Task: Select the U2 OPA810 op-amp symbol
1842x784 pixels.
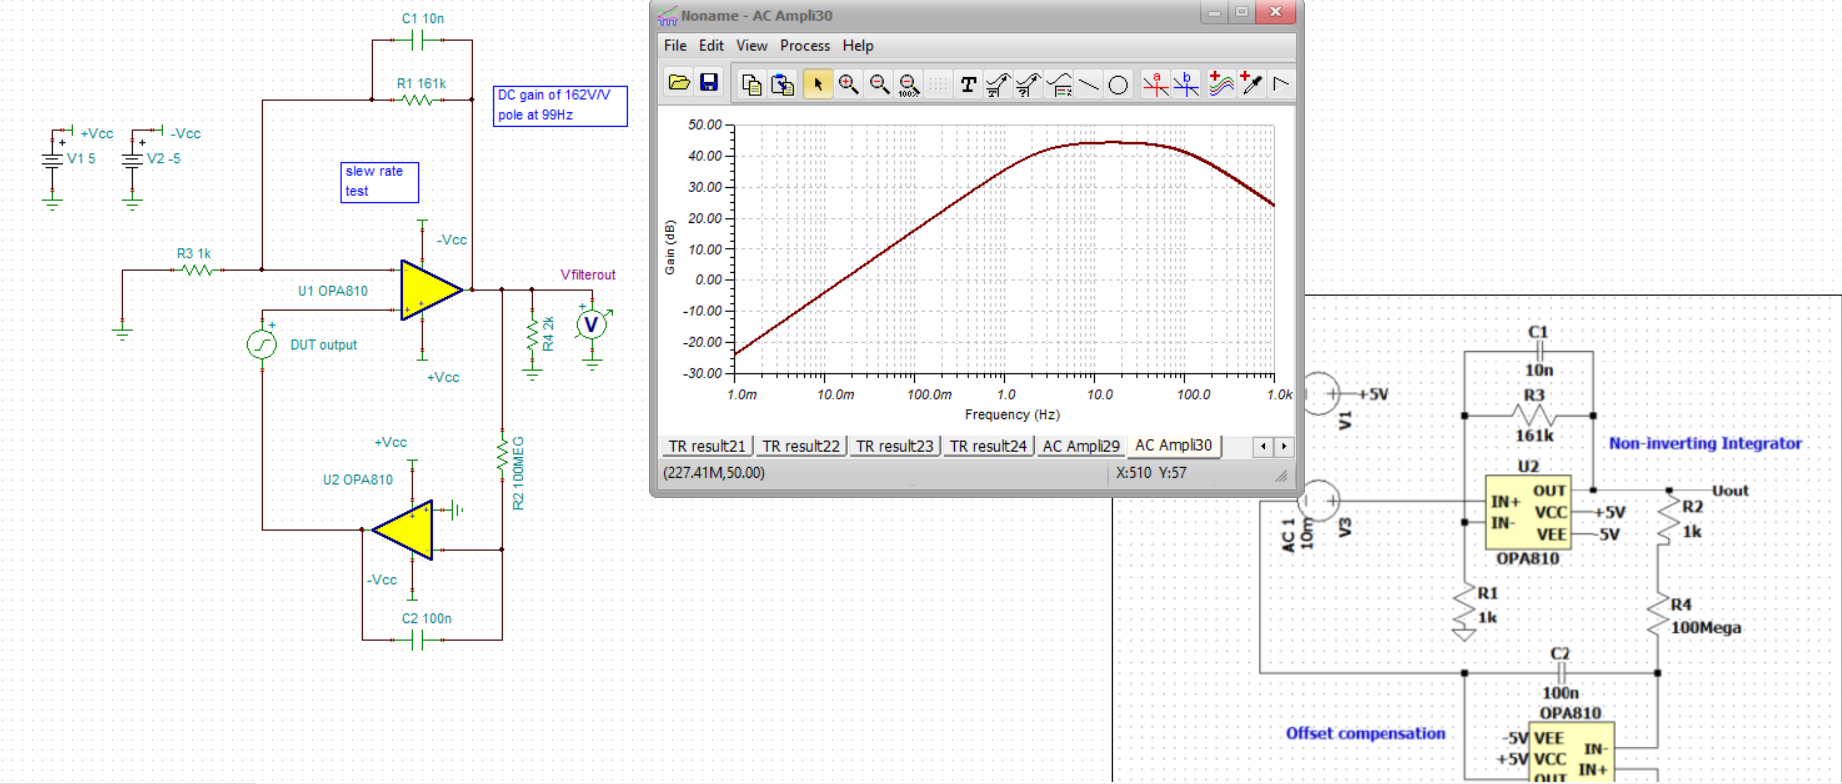Action: [x=403, y=530]
